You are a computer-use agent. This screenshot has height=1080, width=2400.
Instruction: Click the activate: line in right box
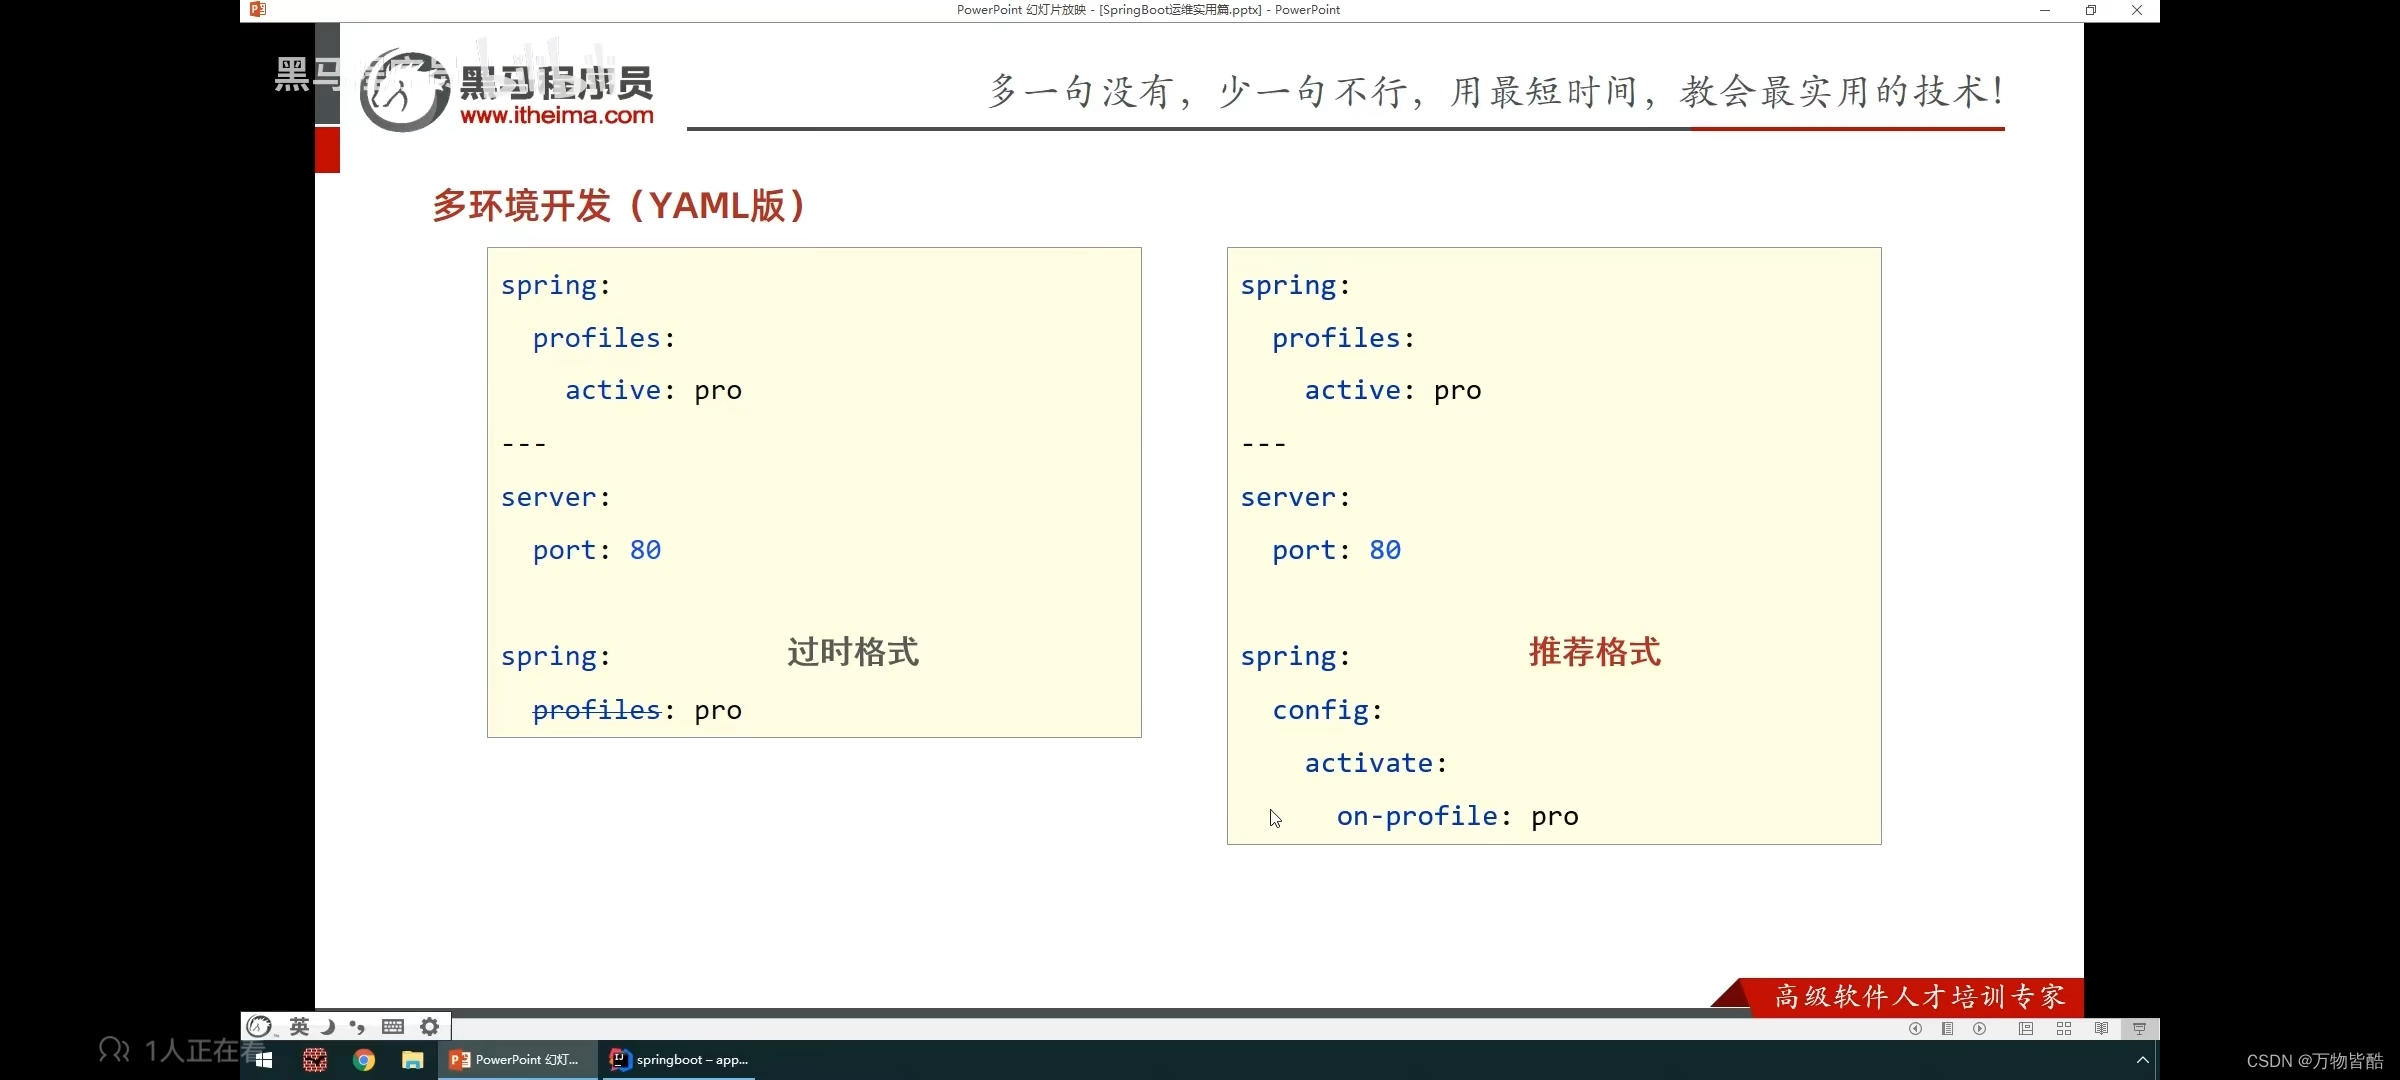coord(1376,763)
